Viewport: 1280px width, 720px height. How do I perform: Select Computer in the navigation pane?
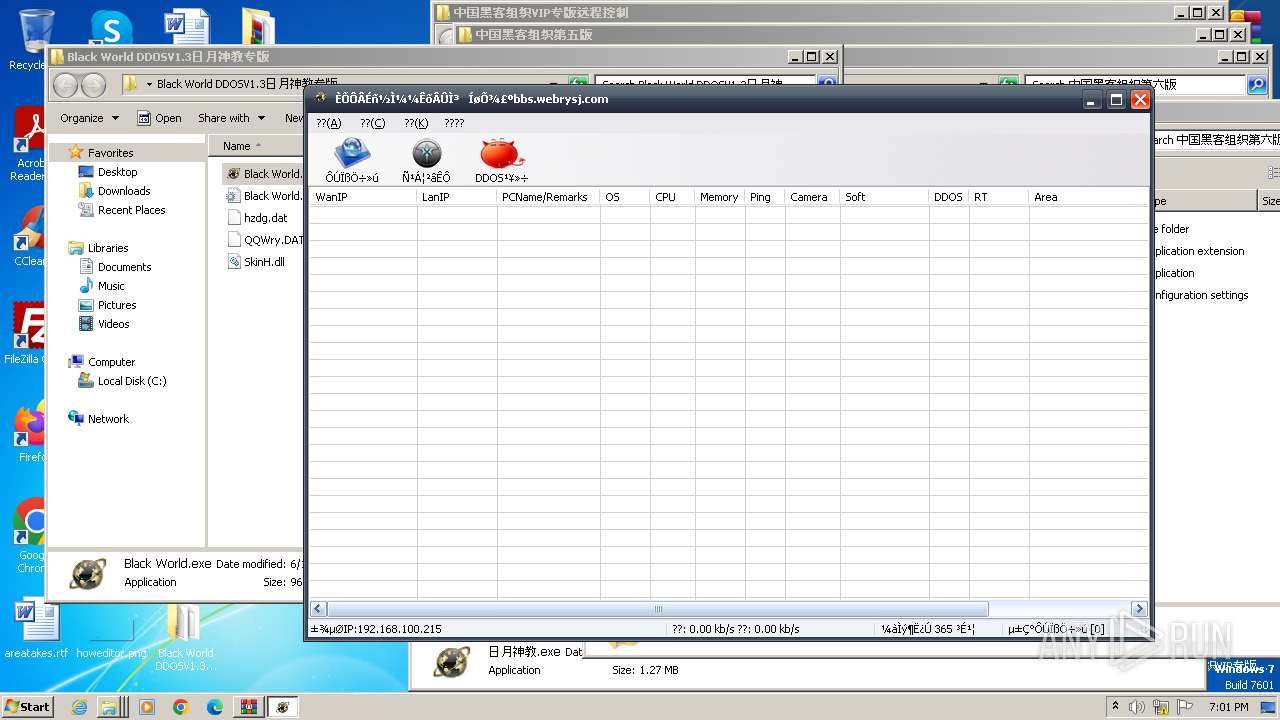point(111,362)
